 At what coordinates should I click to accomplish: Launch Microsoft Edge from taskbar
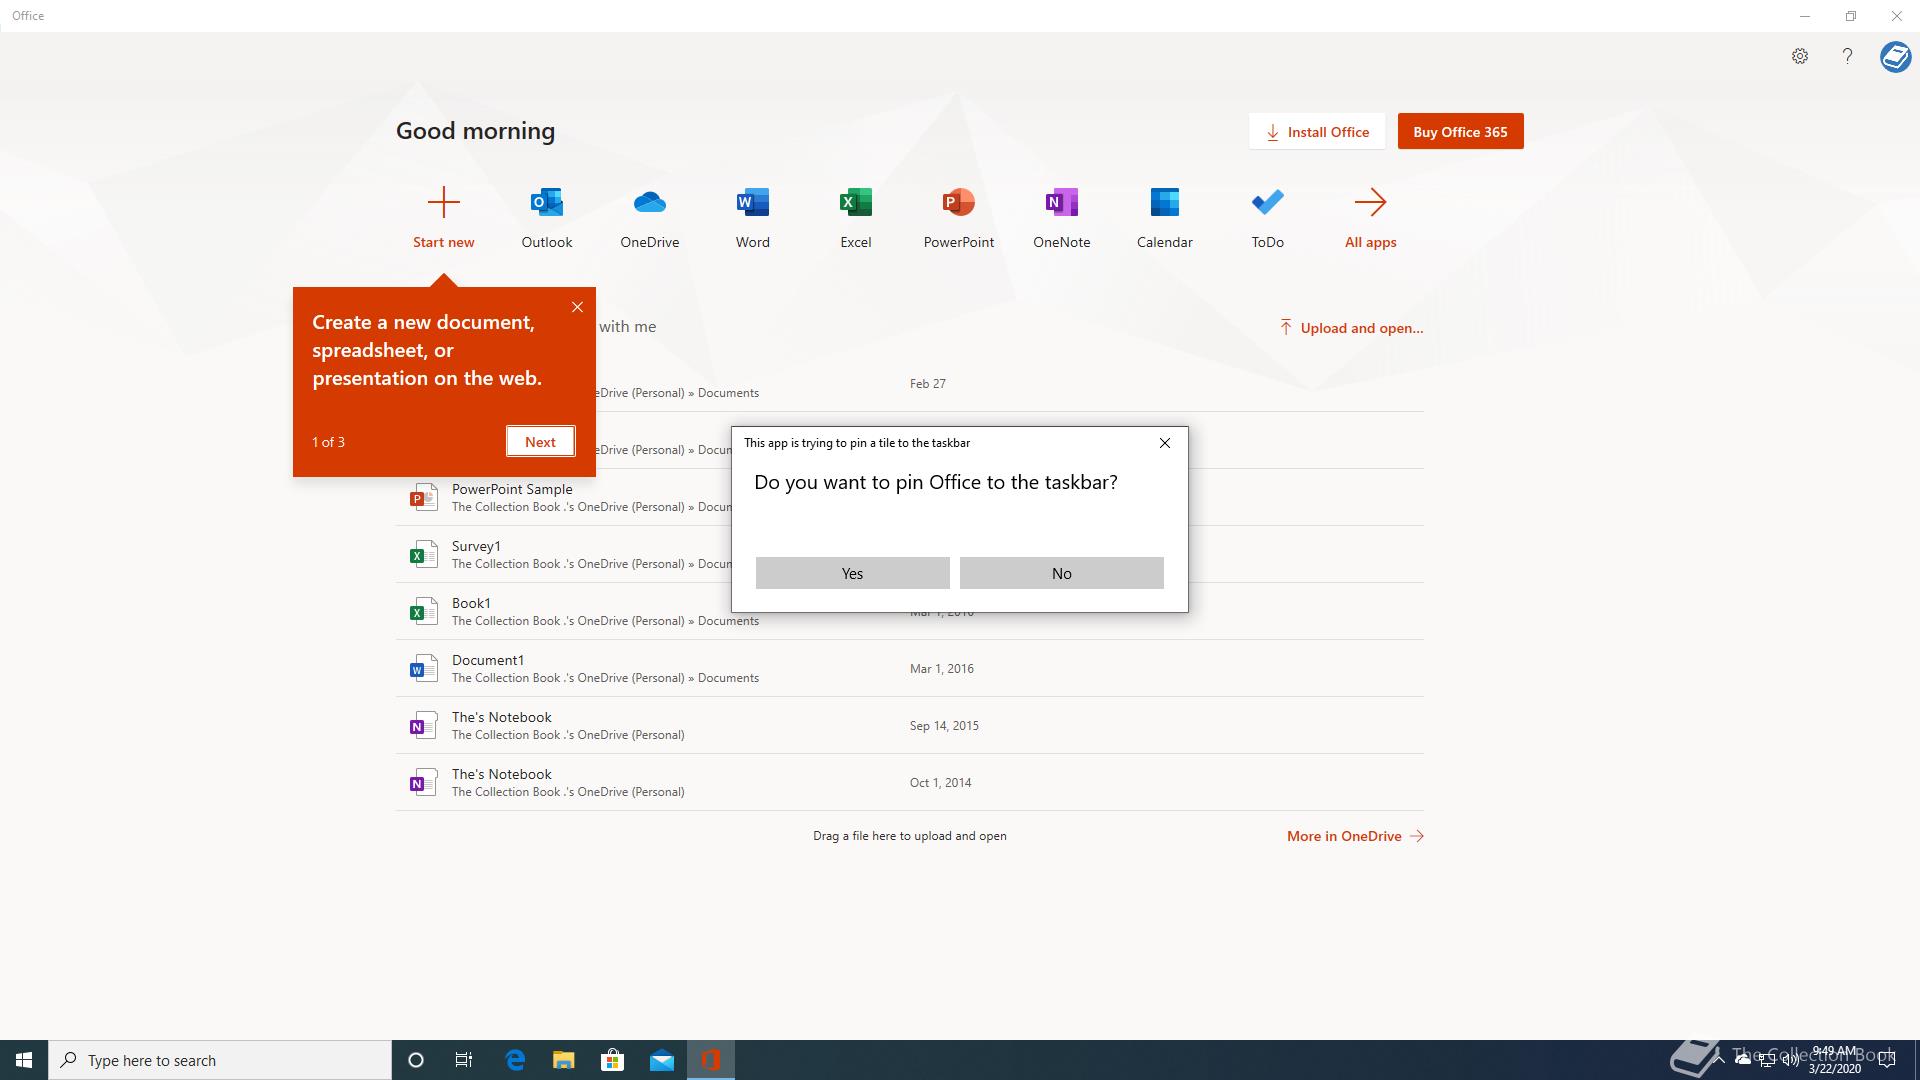pyautogui.click(x=515, y=1060)
